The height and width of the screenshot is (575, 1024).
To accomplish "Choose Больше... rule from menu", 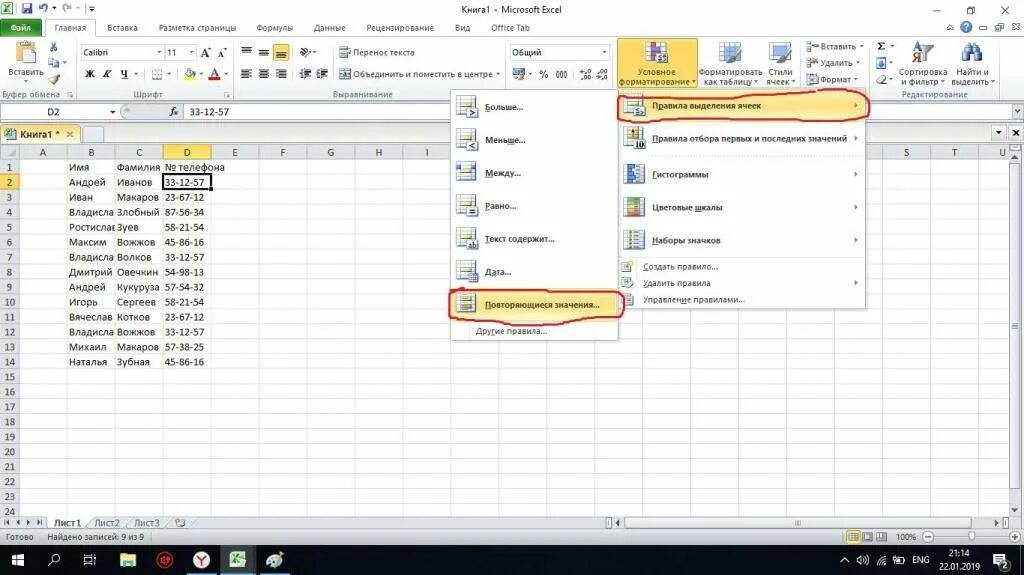I will tap(534, 107).
